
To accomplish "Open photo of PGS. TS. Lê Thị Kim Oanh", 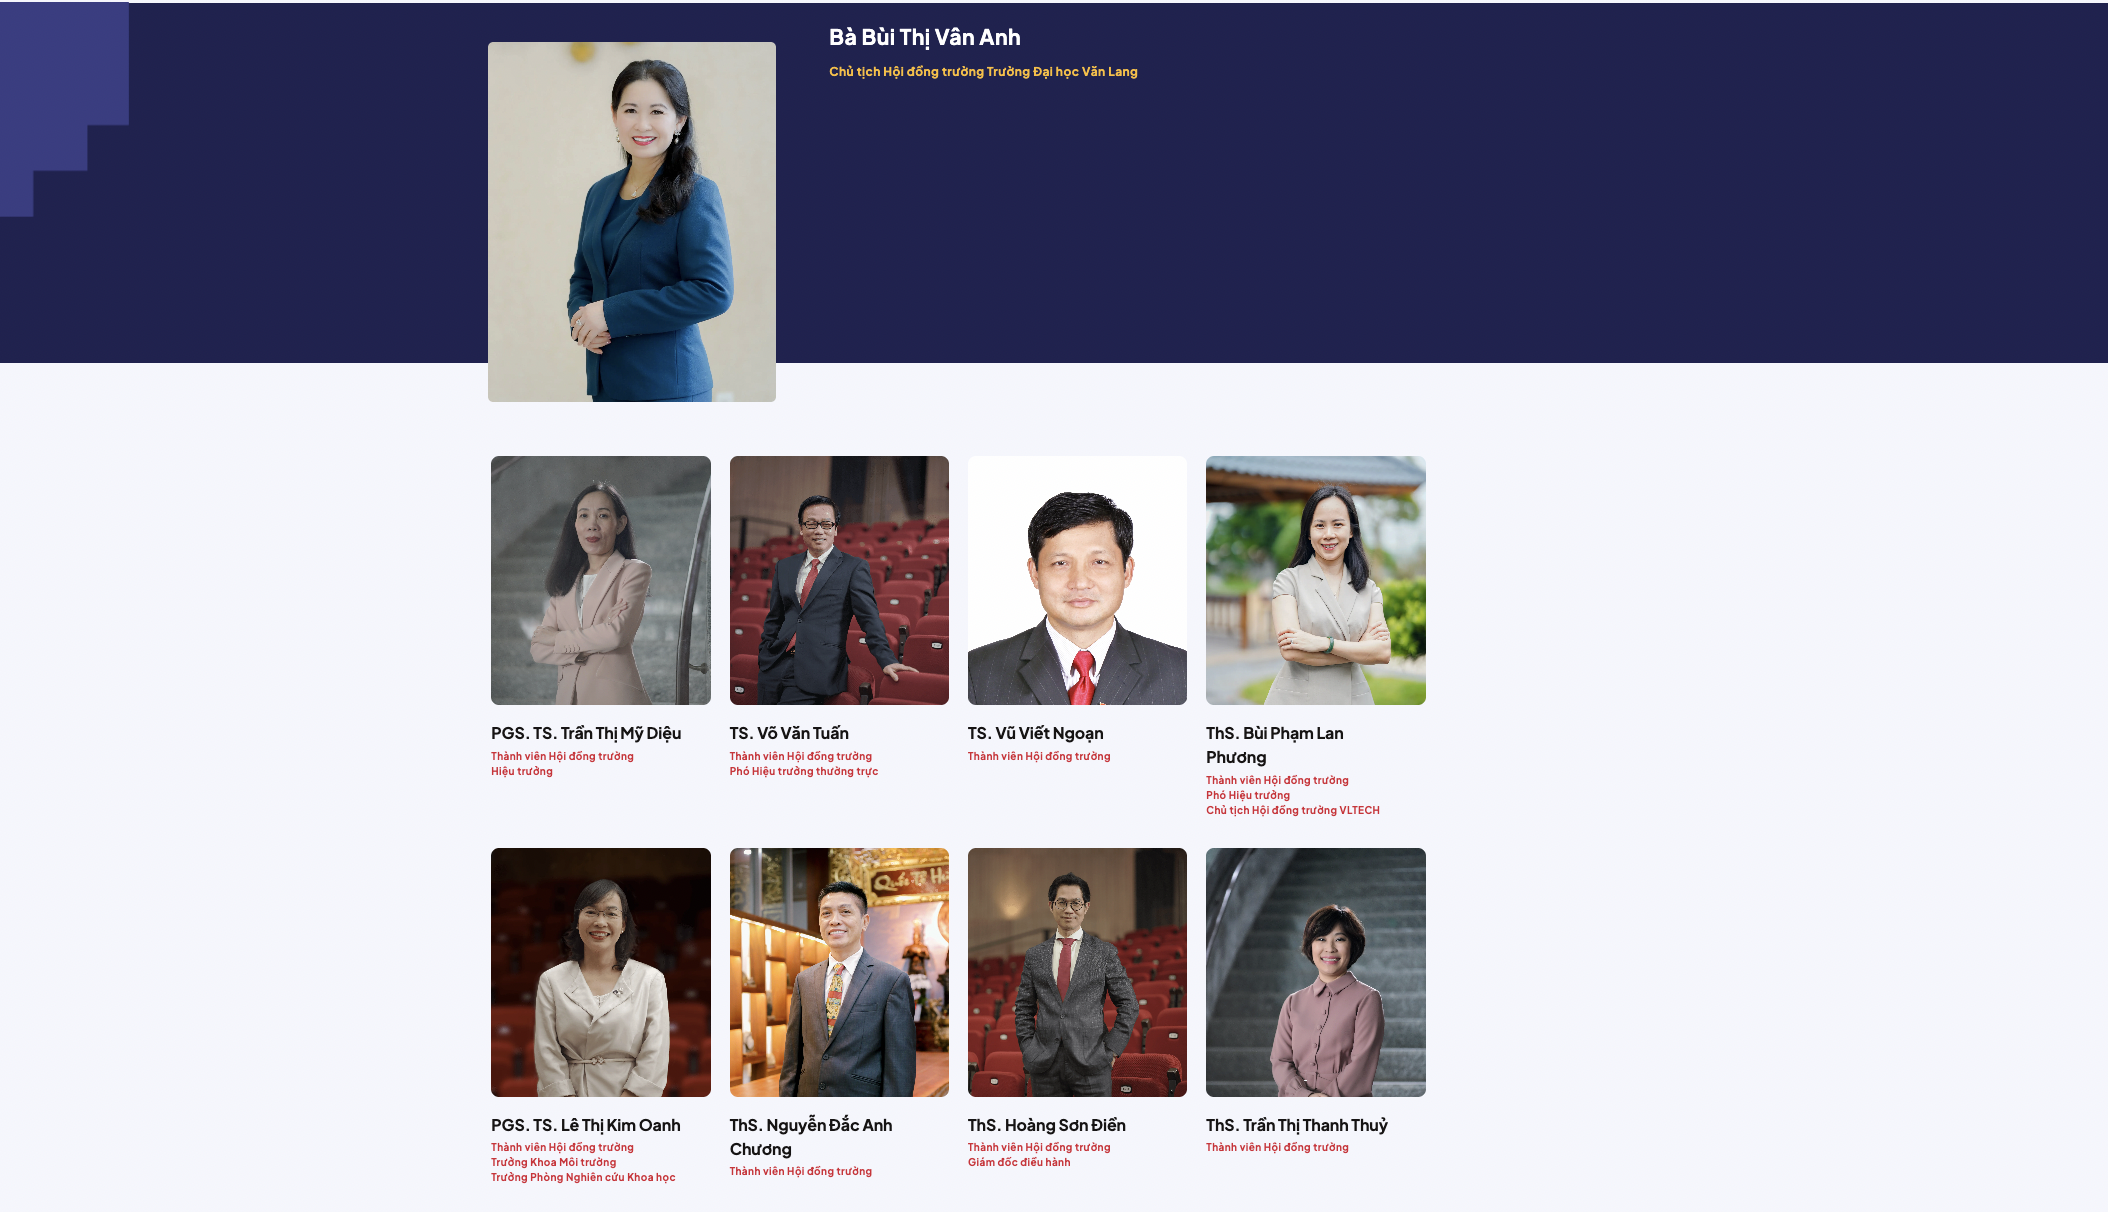I will click(601, 972).
